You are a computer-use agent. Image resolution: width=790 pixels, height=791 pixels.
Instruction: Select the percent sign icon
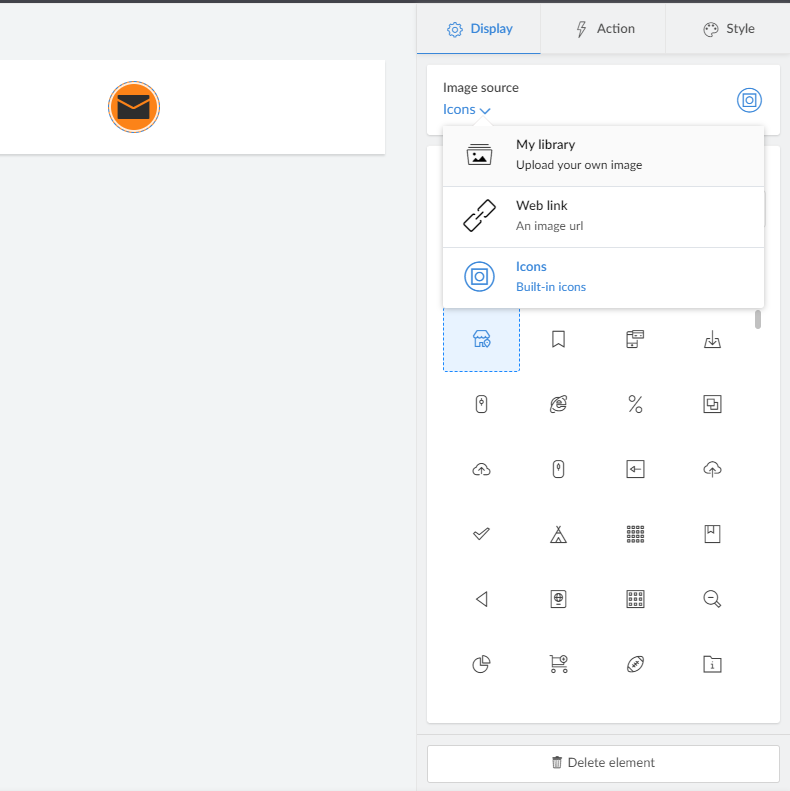(x=635, y=404)
